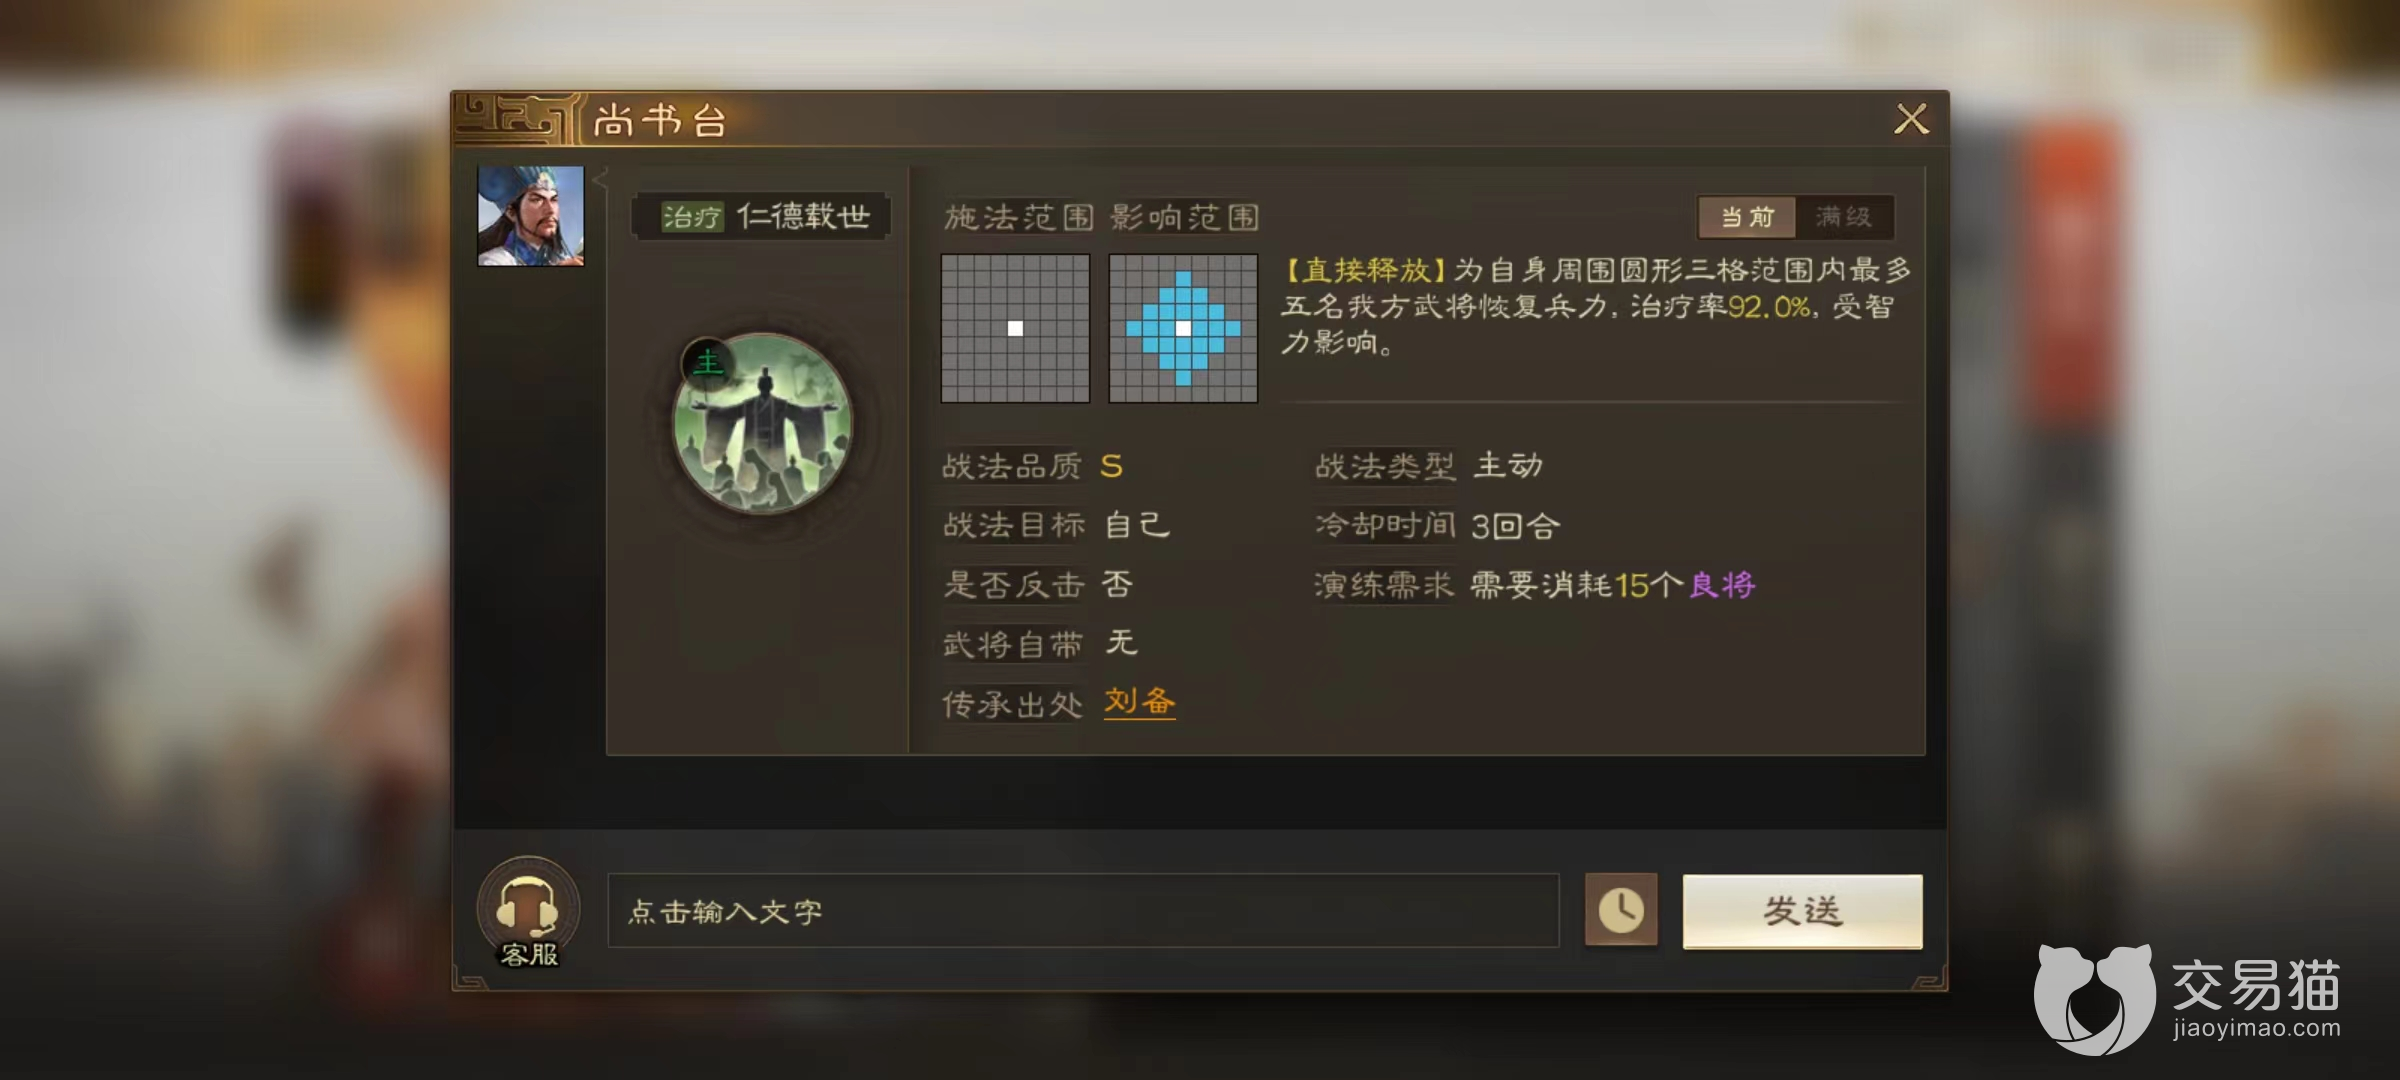2400x1080 pixels.
Task: Click the 发送 send button
Action: pos(1802,911)
